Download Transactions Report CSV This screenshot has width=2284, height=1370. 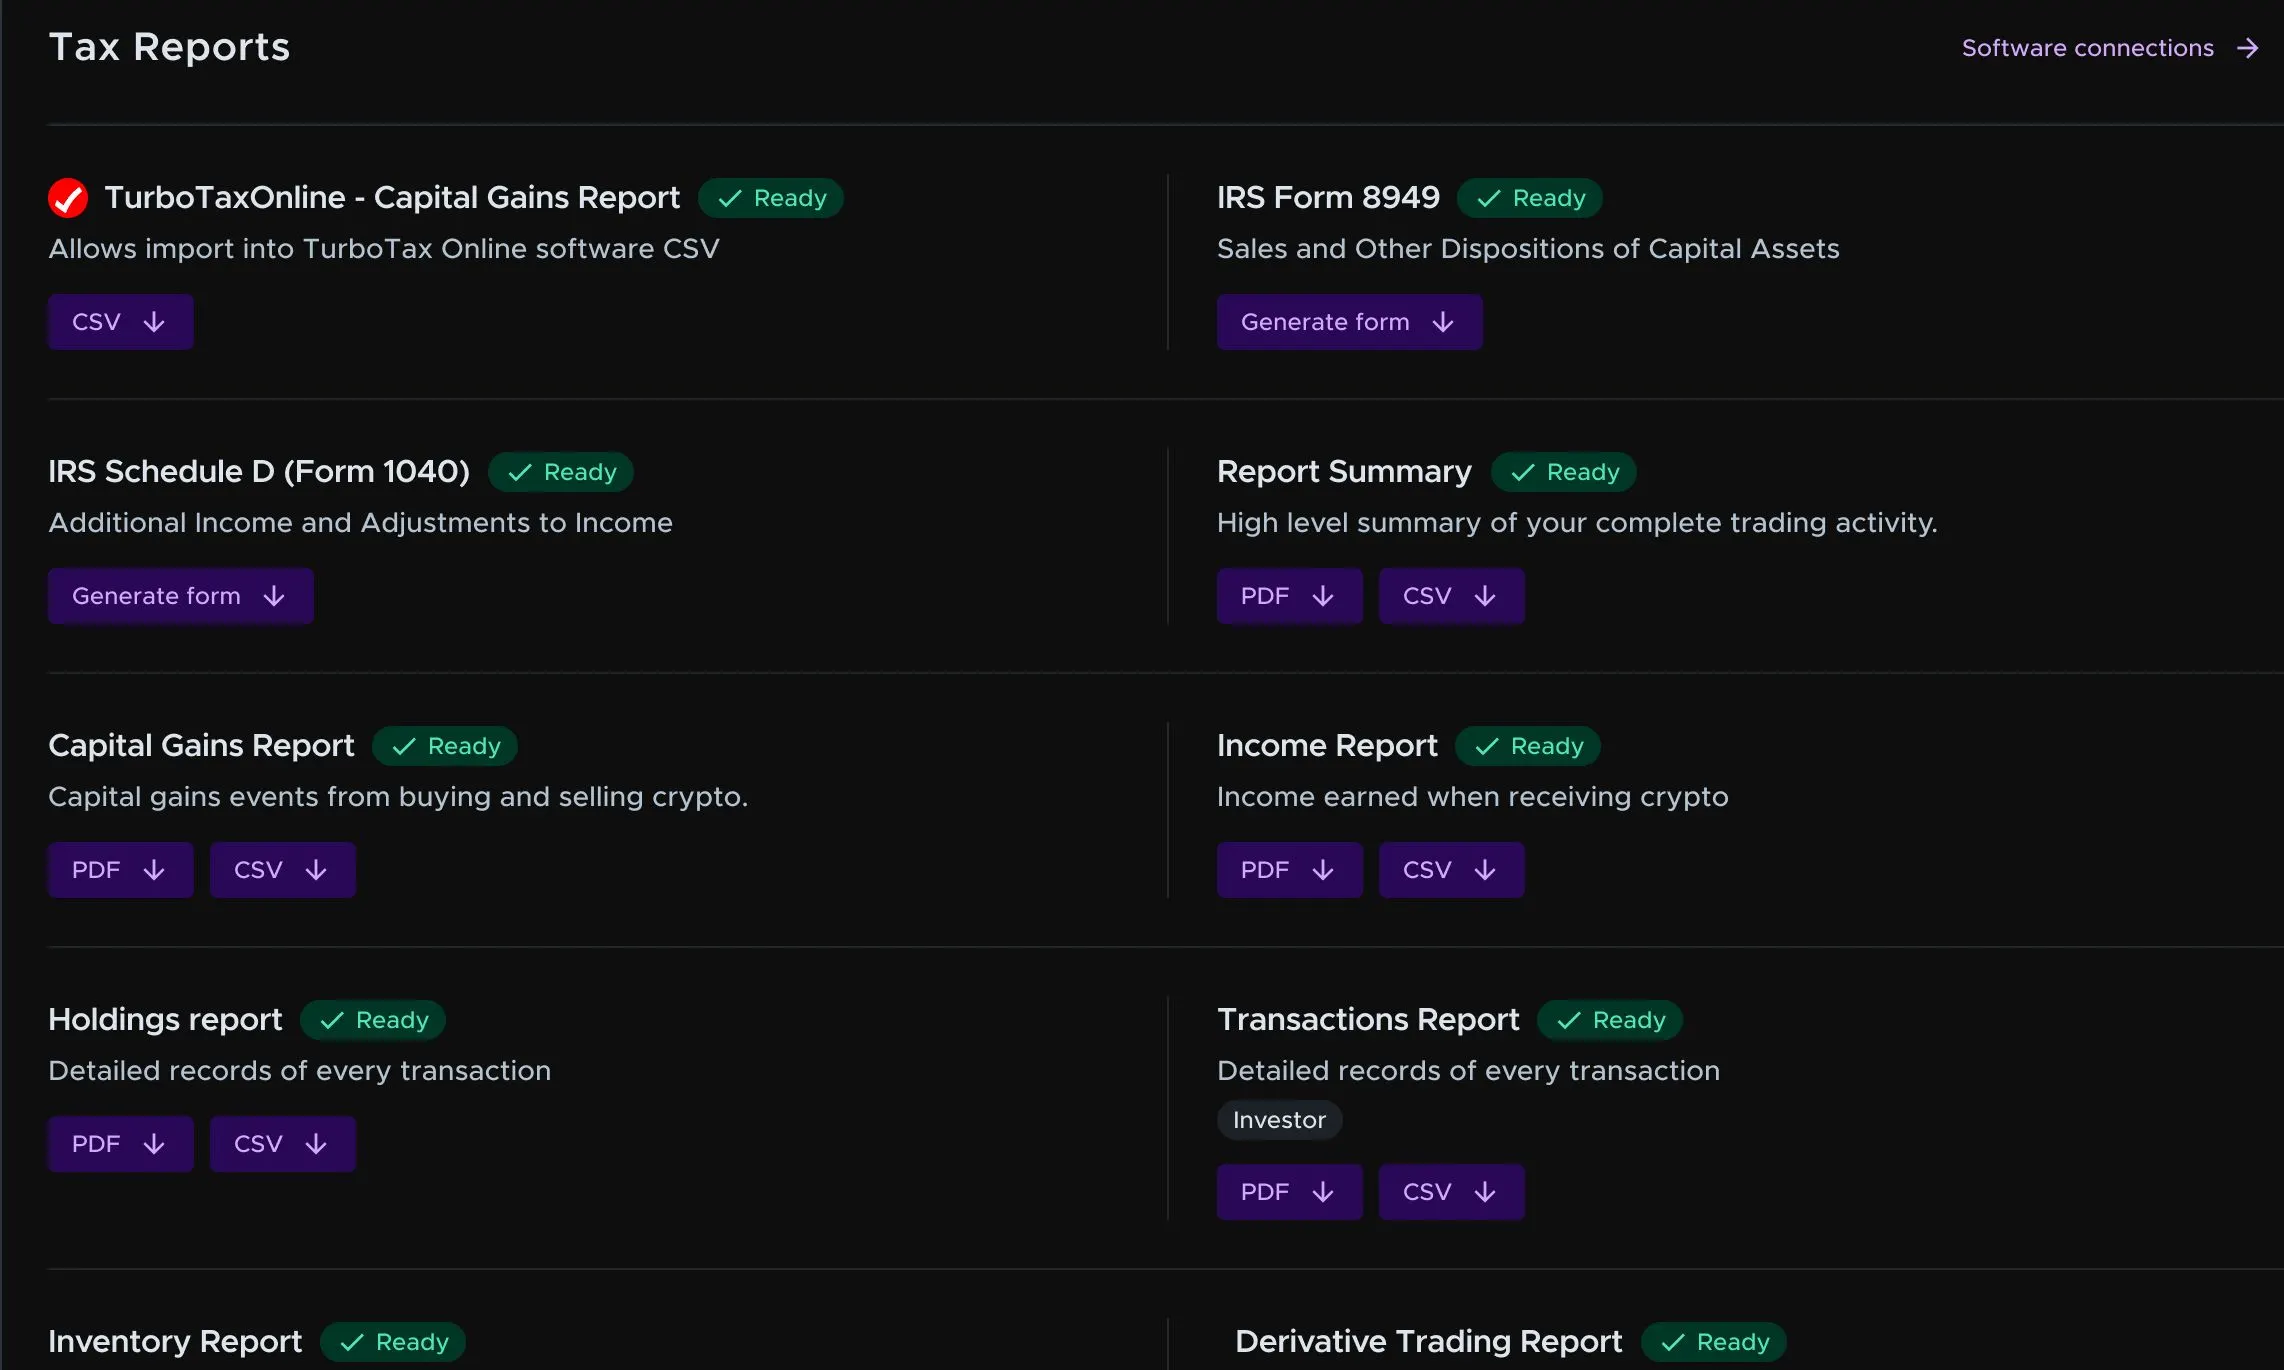click(1450, 1192)
